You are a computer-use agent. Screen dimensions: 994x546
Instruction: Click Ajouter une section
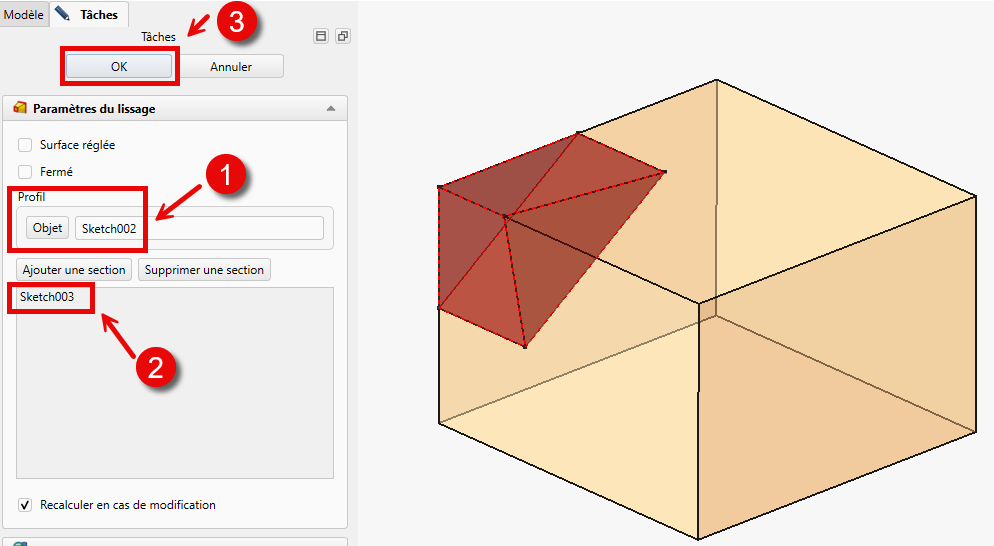(x=74, y=270)
